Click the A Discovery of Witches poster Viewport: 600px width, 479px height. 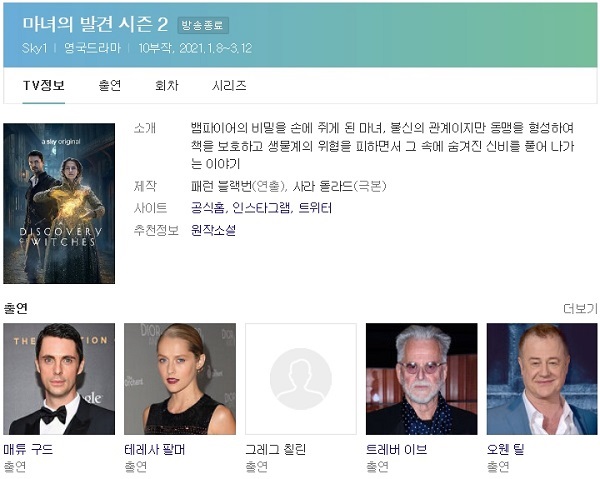pos(59,203)
